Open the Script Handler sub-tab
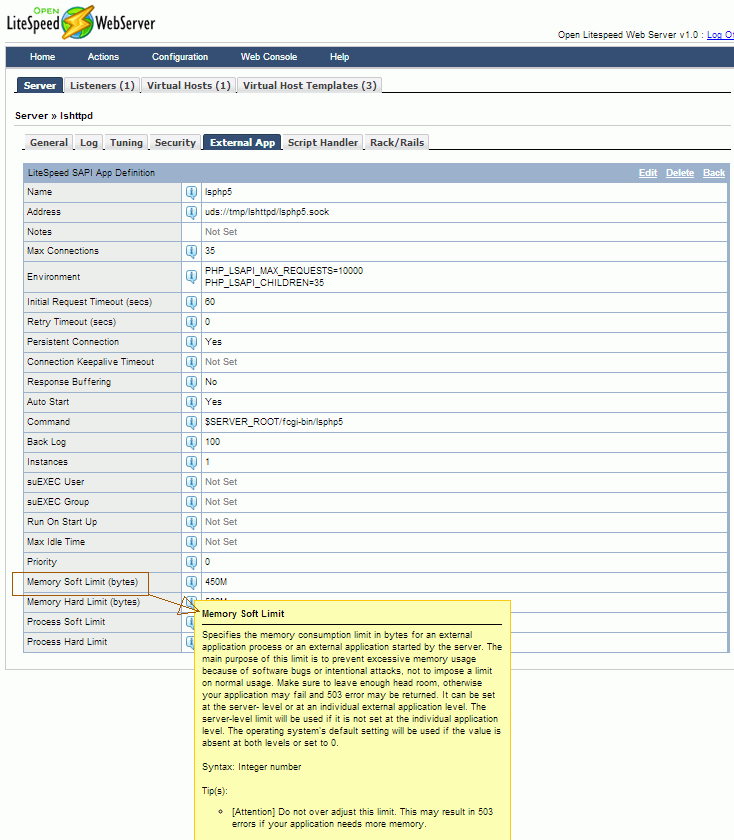 tap(323, 142)
